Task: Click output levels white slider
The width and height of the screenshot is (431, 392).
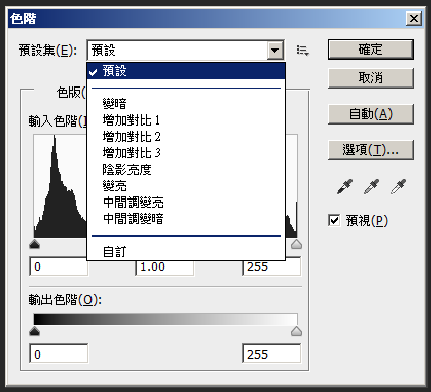Action: [x=296, y=331]
